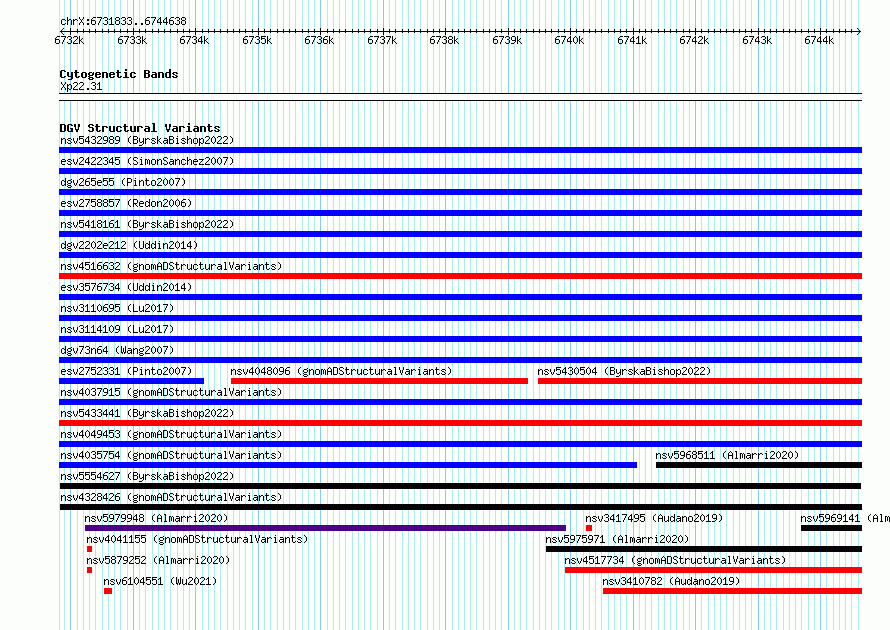
Task: Select nsv3410782 (Audano2019) label
Action: tap(671, 581)
